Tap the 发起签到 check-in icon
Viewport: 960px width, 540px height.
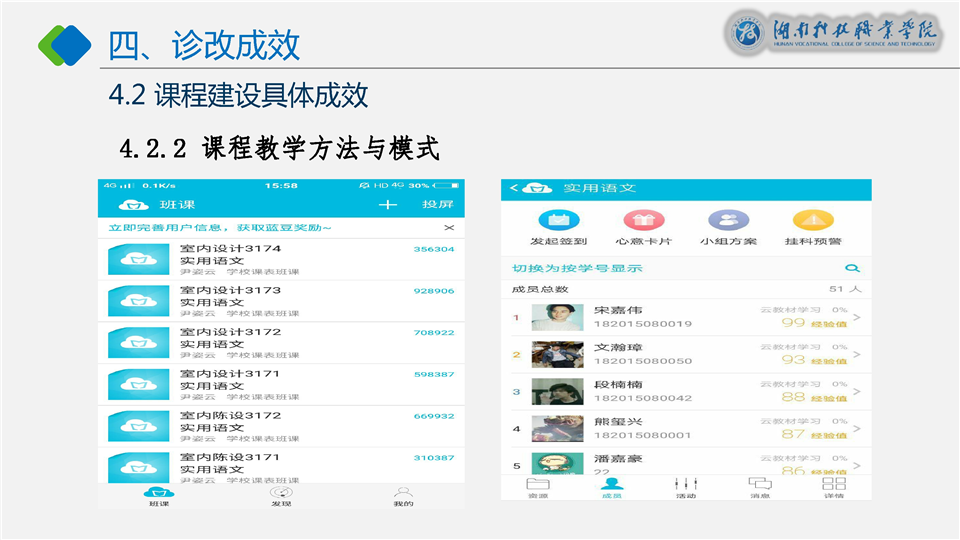coord(559,220)
